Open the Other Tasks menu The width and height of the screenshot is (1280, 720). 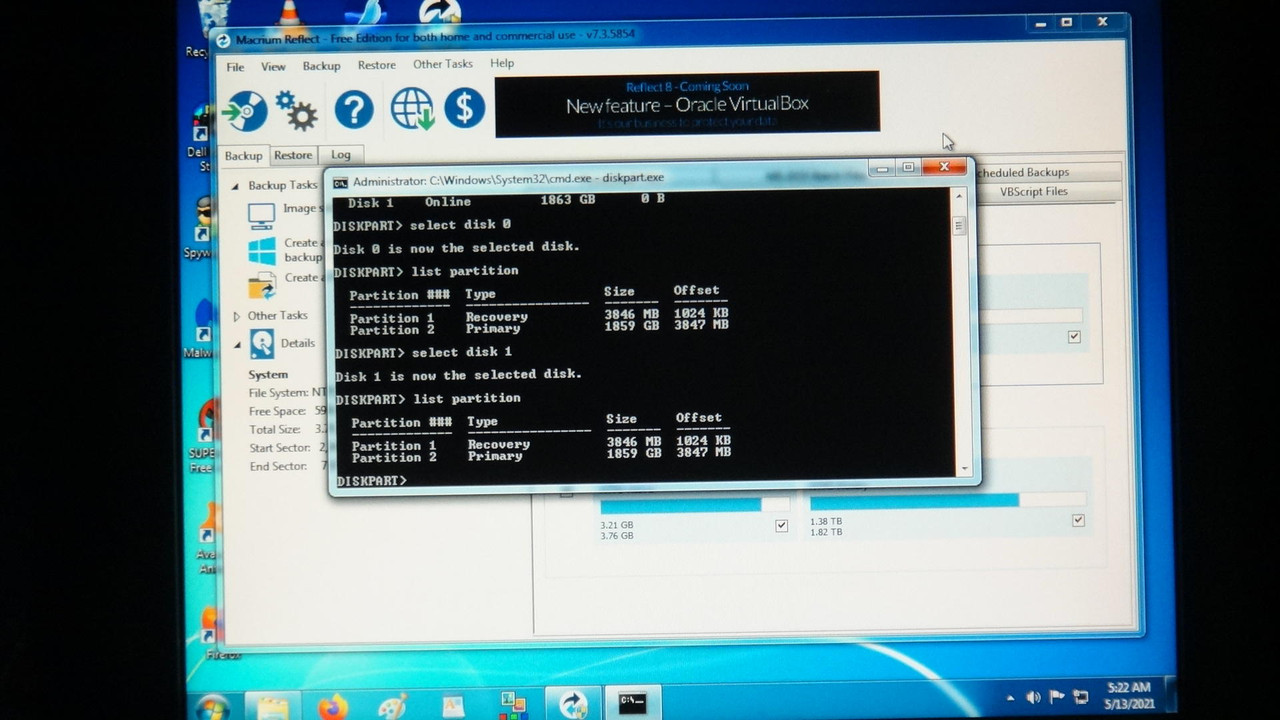[442, 64]
